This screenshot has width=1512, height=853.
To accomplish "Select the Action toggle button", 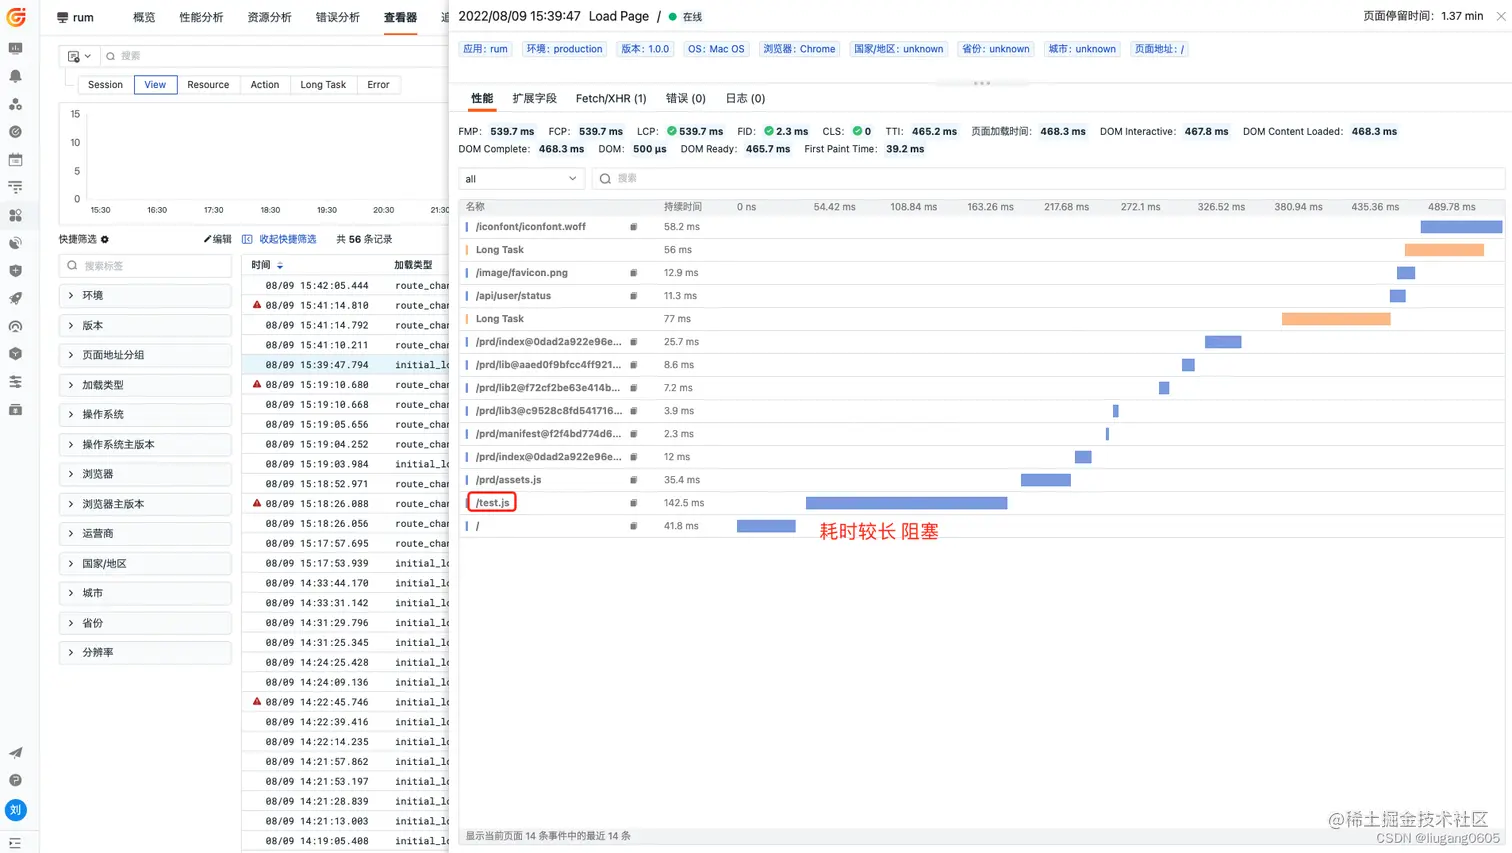I will click(265, 85).
